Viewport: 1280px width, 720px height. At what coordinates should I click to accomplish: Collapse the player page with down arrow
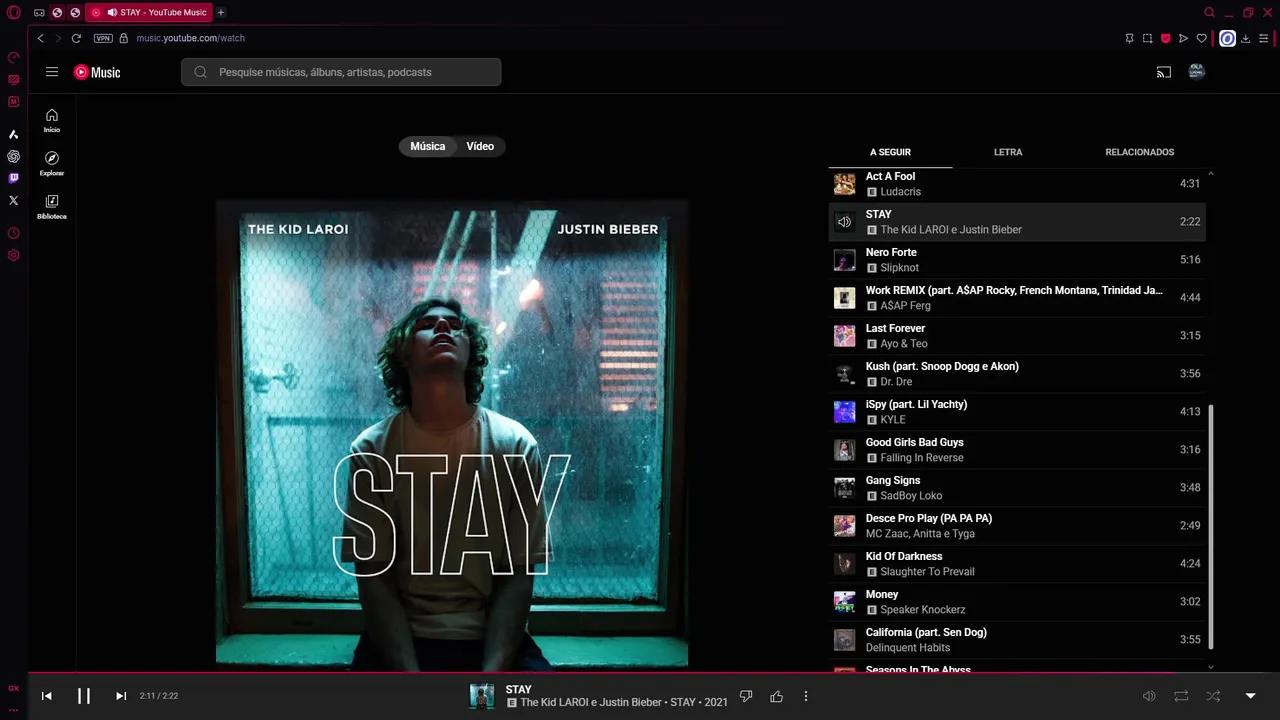(1250, 696)
